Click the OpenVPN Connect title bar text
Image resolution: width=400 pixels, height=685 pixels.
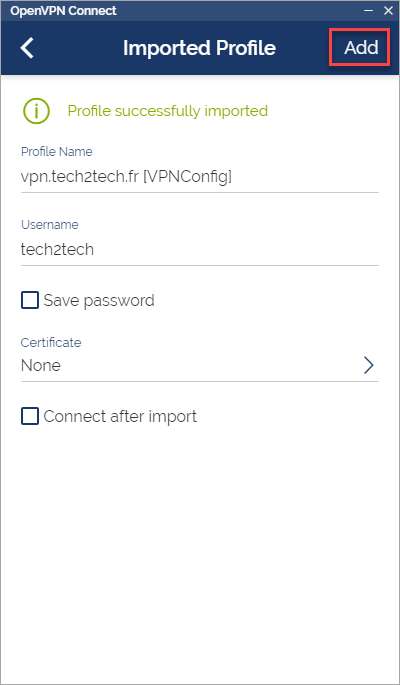[63, 11]
